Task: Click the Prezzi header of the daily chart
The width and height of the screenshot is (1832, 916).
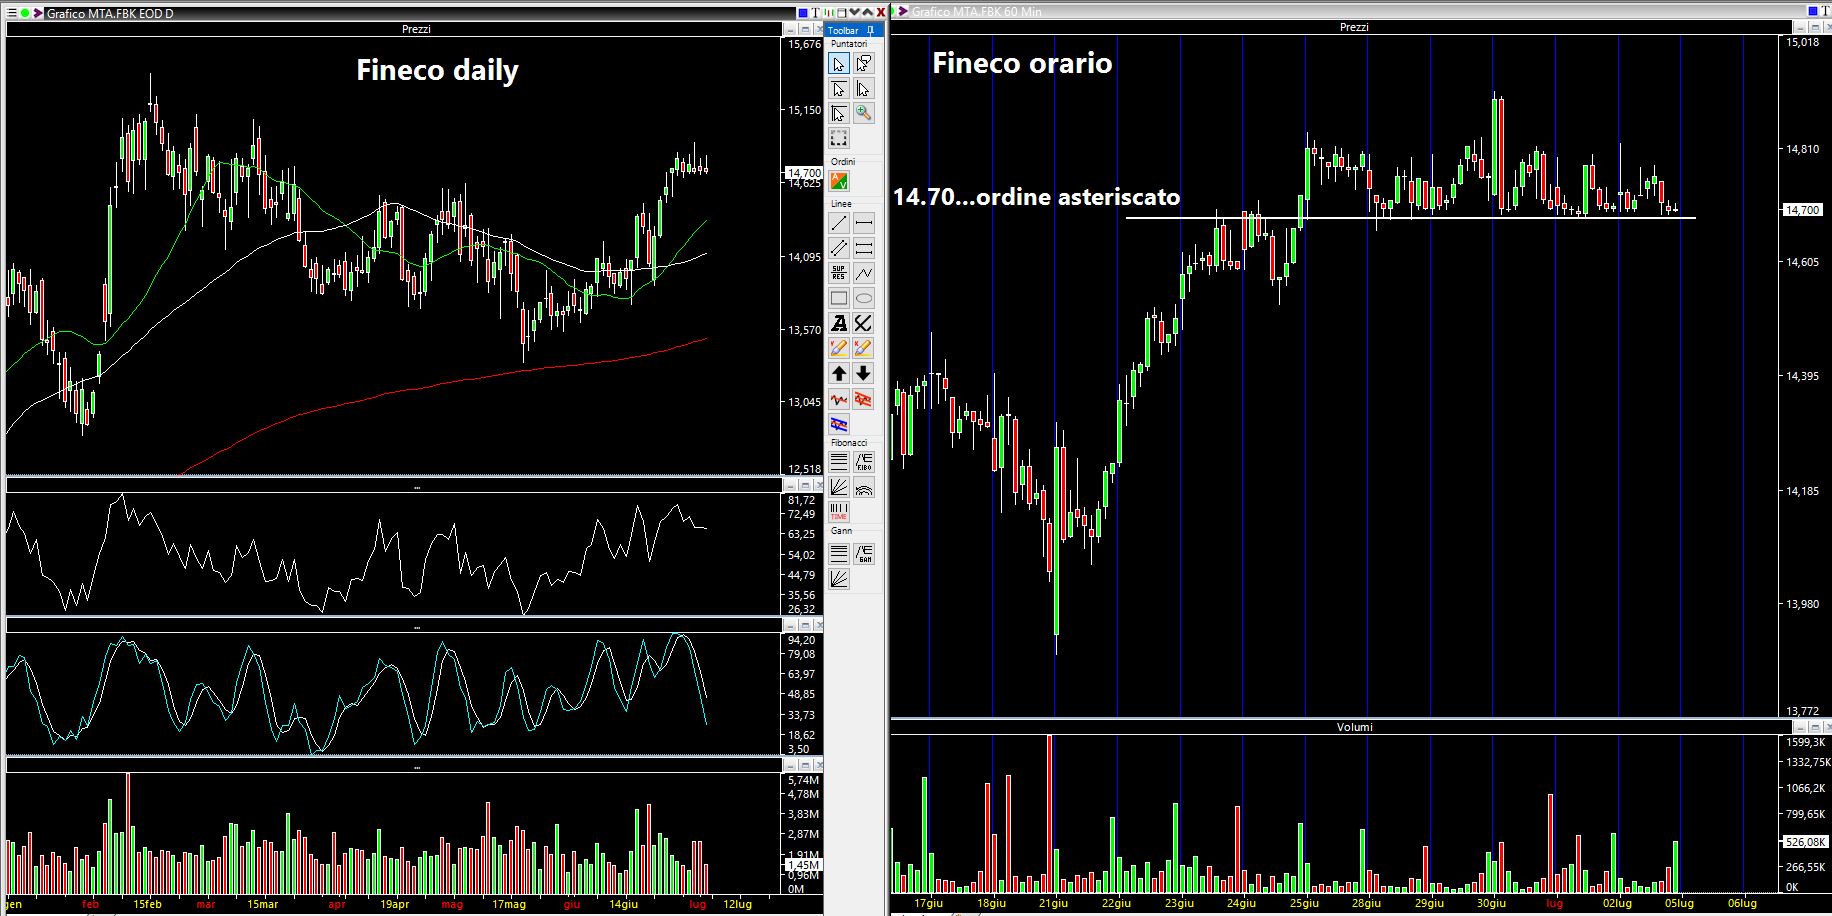Action: 416,29
